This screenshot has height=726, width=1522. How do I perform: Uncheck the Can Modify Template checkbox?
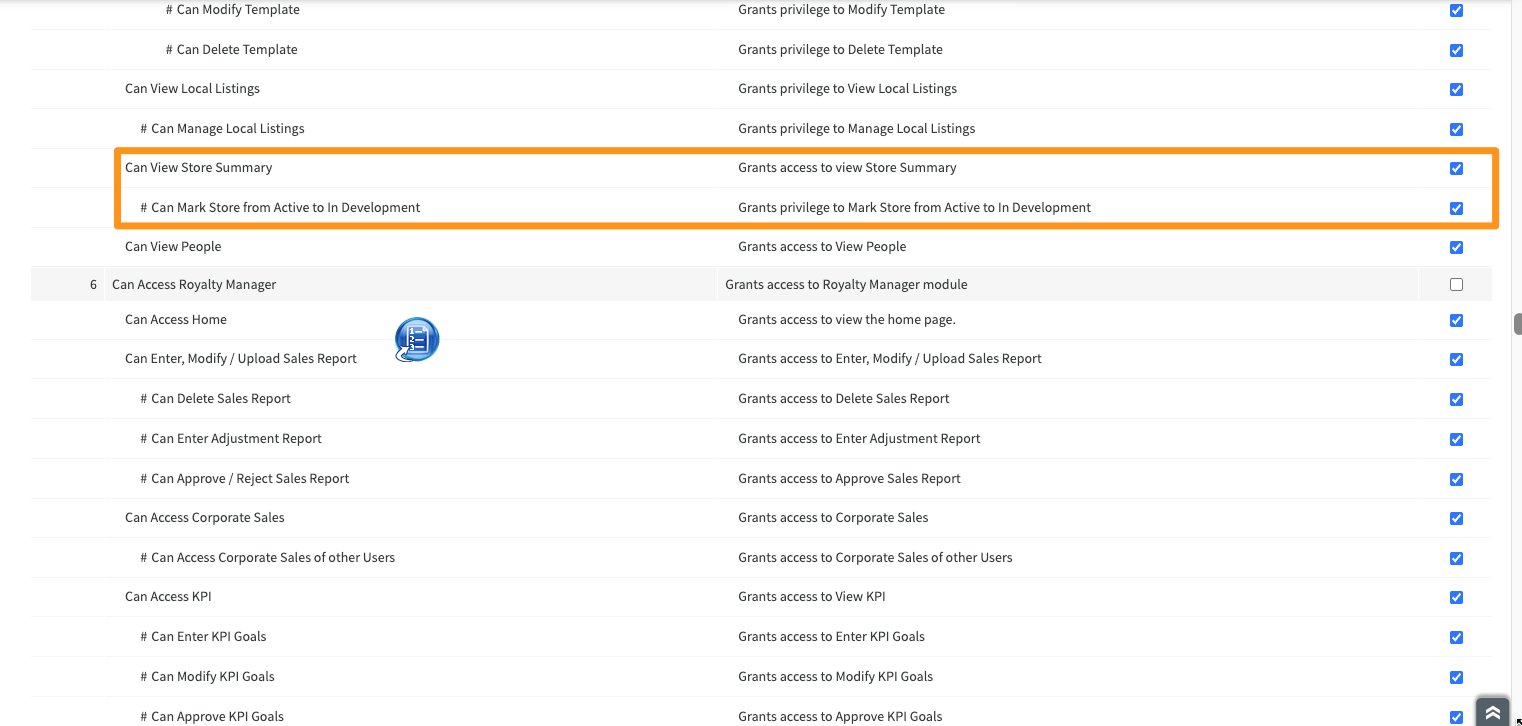(1456, 11)
